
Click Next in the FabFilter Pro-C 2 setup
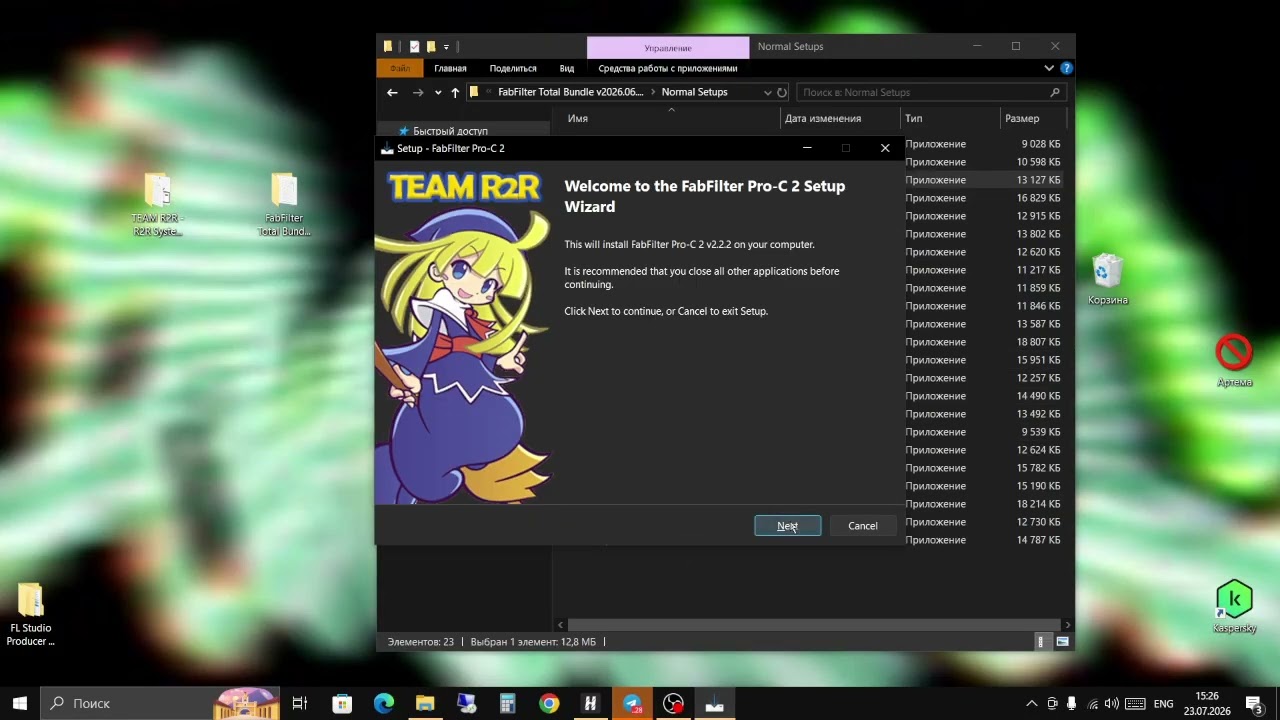[787, 526]
